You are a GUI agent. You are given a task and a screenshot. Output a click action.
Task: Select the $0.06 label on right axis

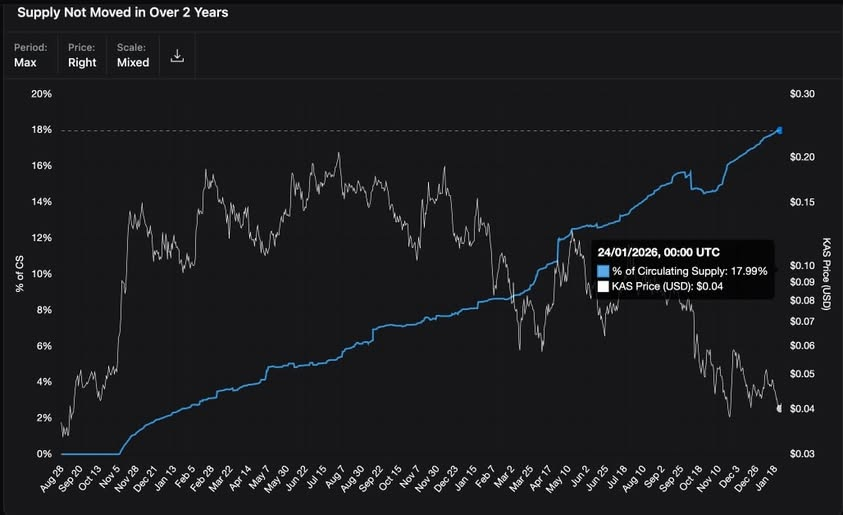[802, 346]
